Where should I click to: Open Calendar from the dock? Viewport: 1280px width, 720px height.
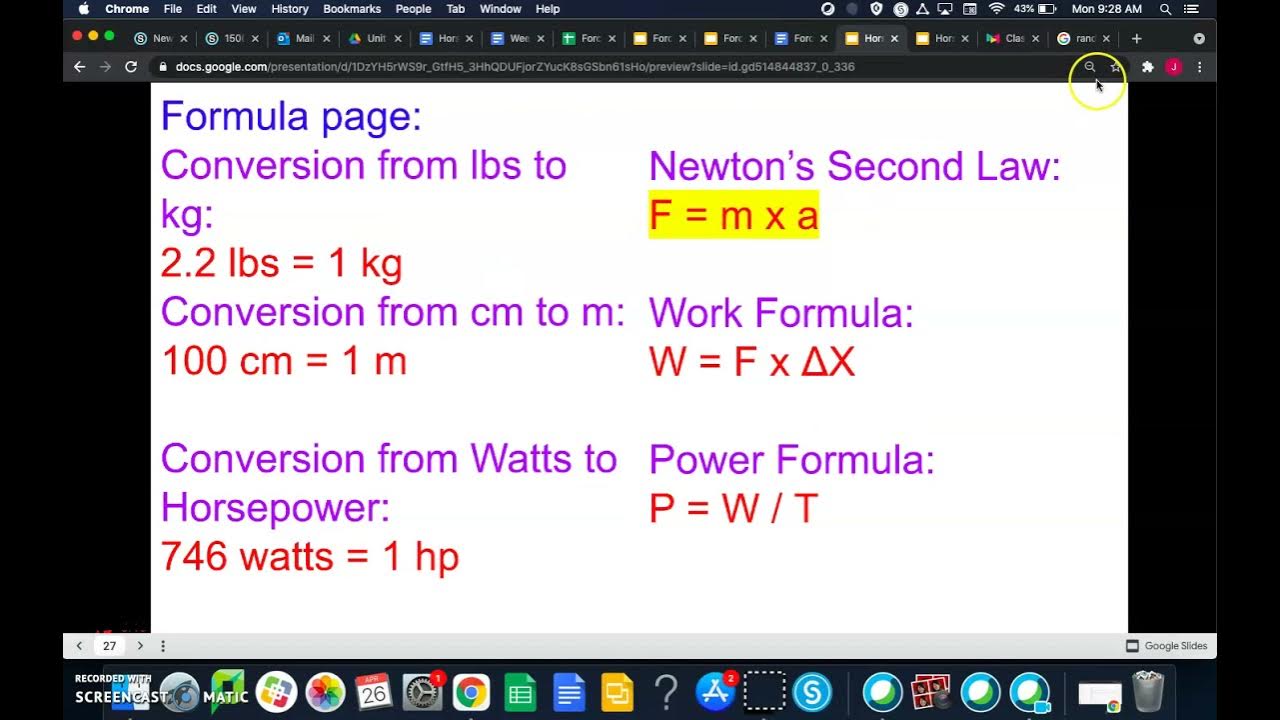coord(374,692)
